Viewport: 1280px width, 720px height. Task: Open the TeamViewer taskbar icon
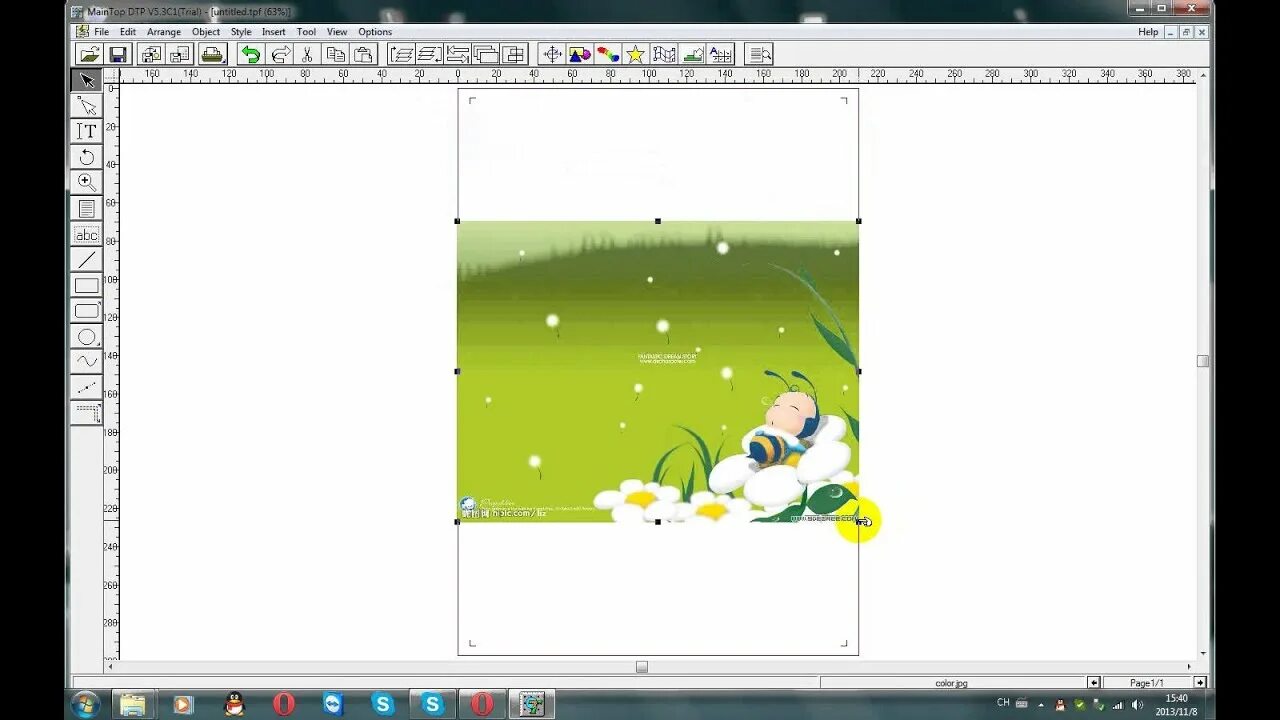click(333, 704)
